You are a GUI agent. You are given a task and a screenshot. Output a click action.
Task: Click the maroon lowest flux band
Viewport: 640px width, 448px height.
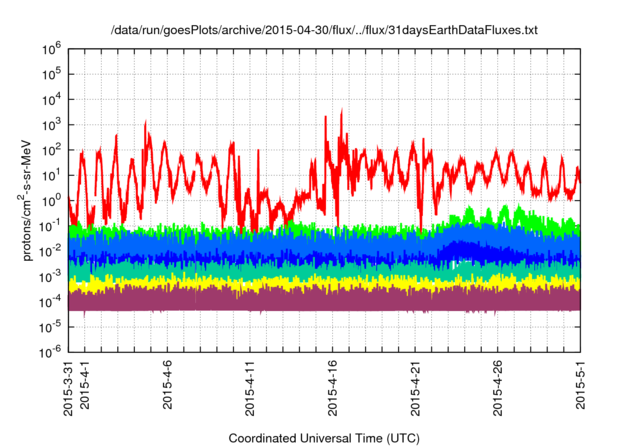pyautogui.click(x=324, y=300)
